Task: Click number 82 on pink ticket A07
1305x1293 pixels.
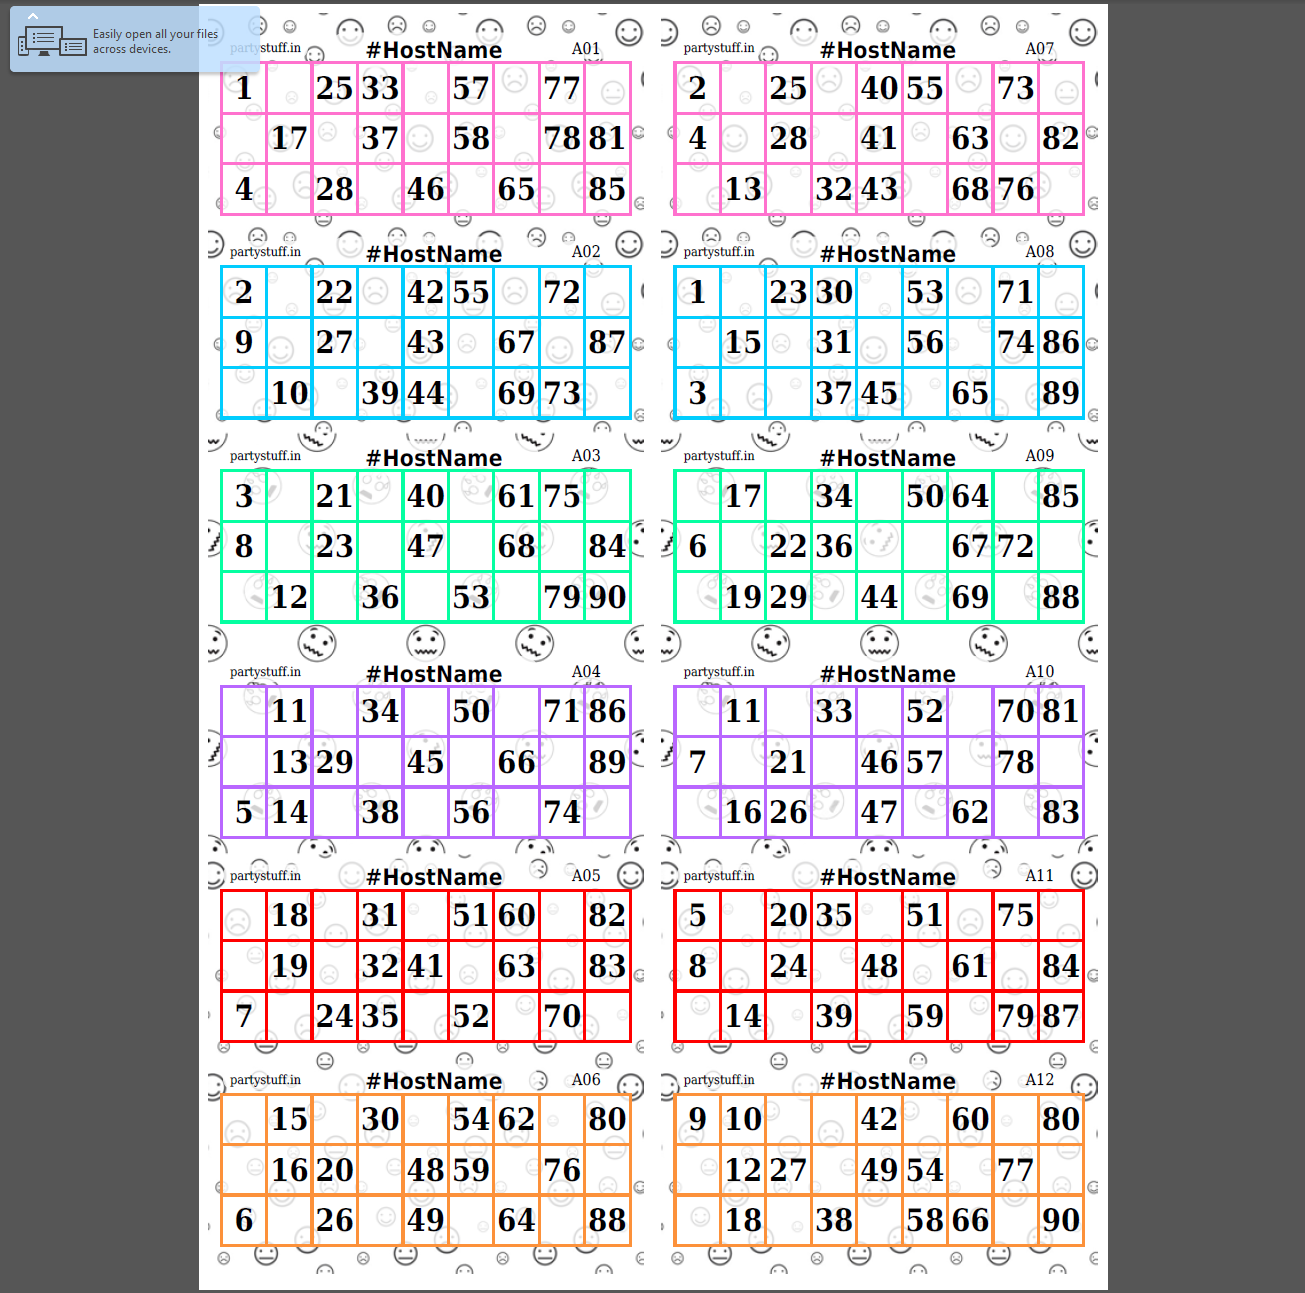Action: [x=1060, y=139]
